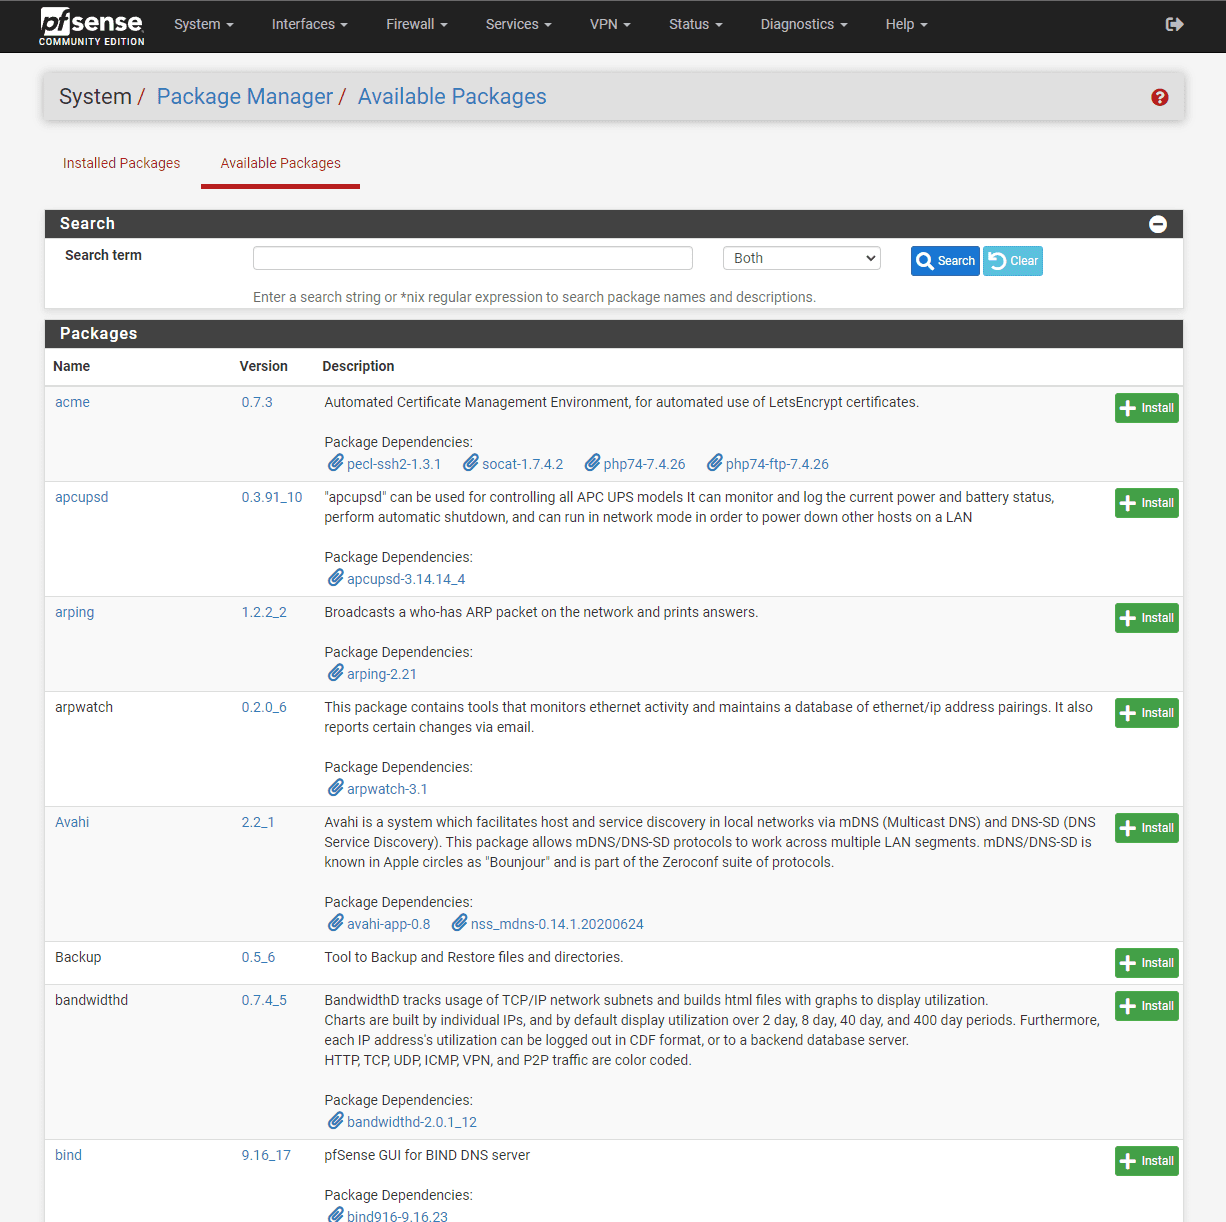The image size is (1226, 1222).
Task: Install the arping package
Action: [x=1147, y=618]
